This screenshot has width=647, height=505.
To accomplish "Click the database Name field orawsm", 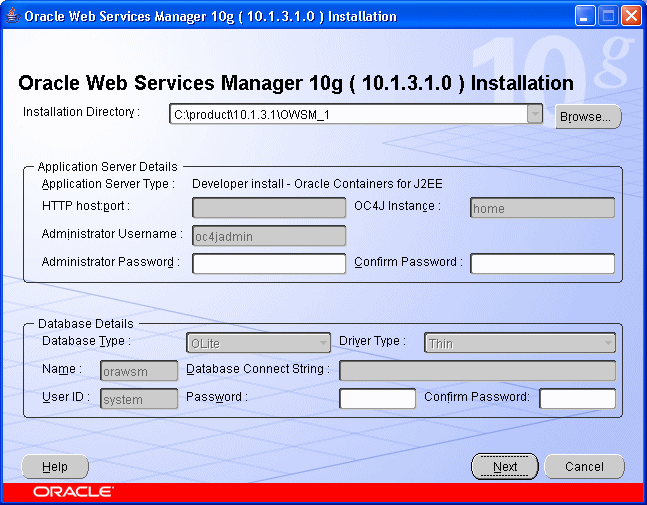I will 139,371.
